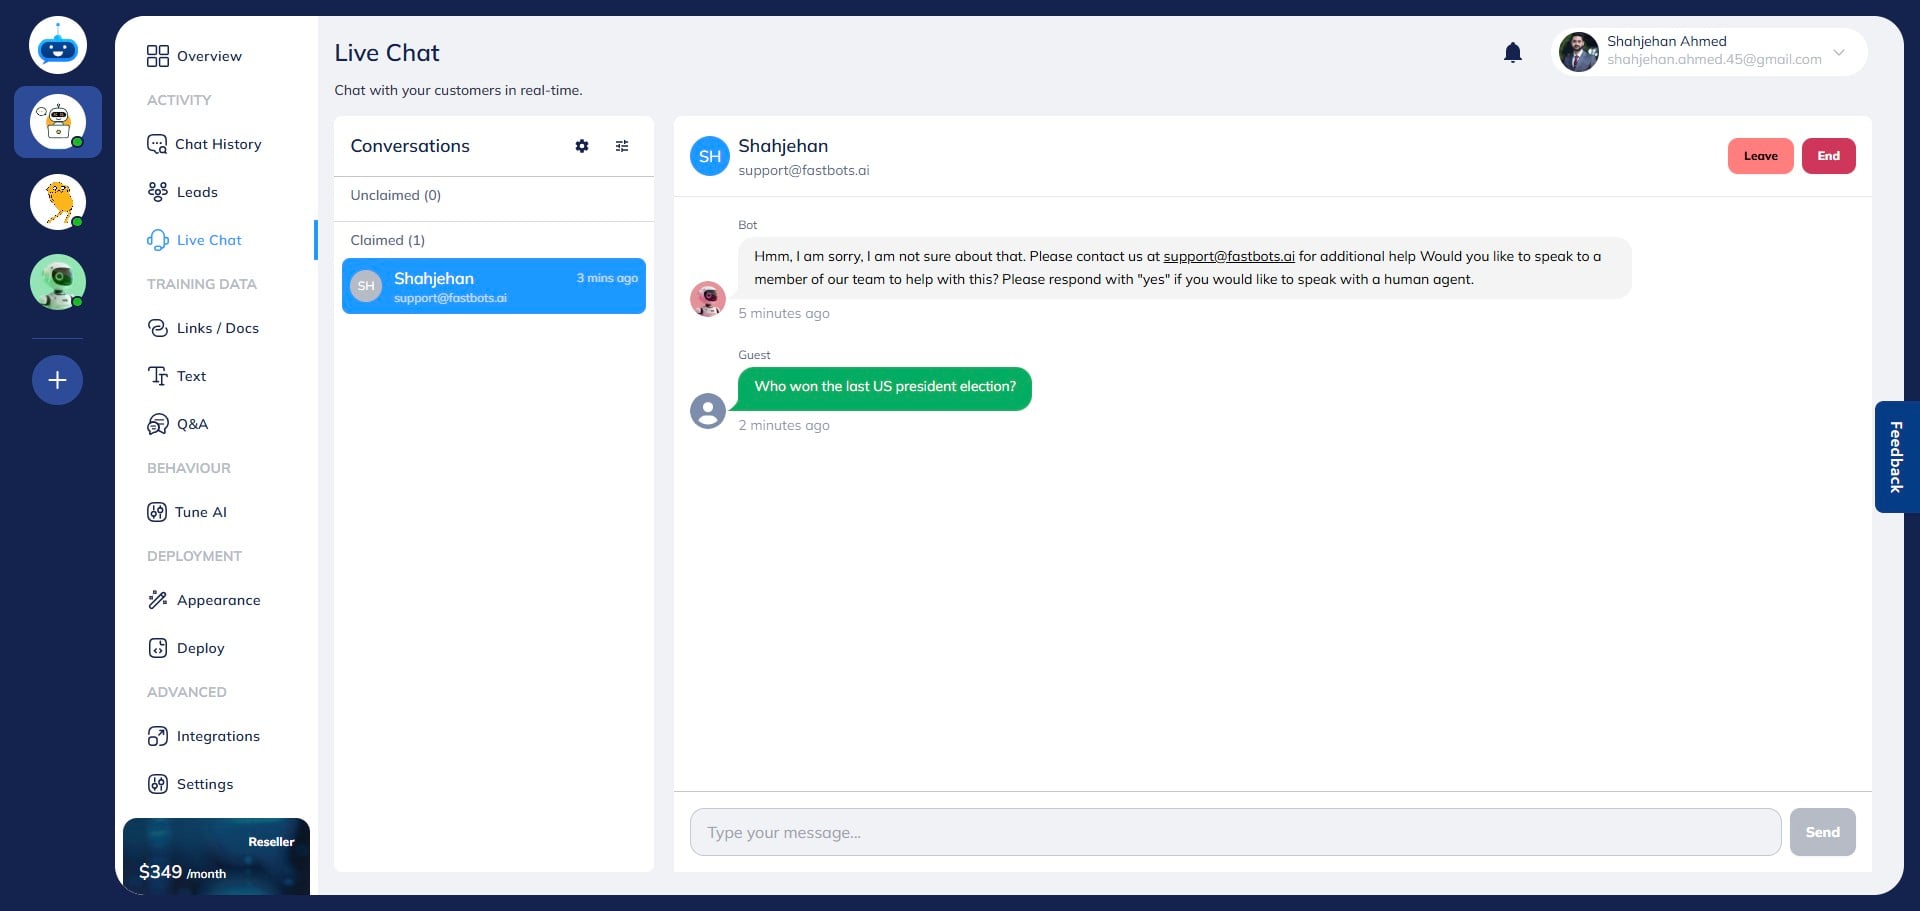Select the green astronaut chatbot avatar
Image resolution: width=1920 pixels, height=911 pixels.
coord(57,281)
